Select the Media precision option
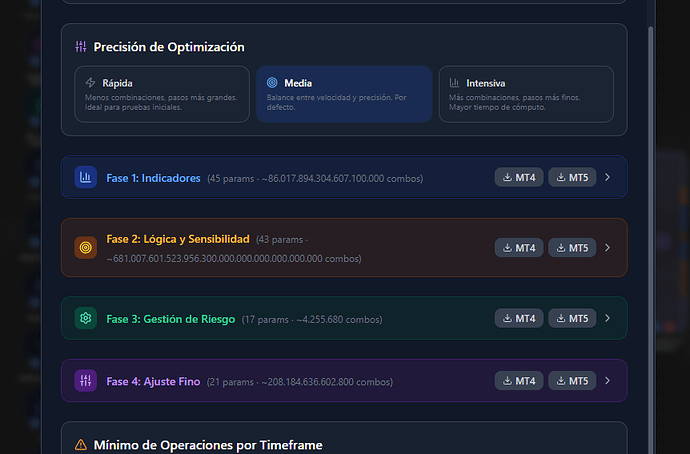The image size is (690, 454). (x=344, y=94)
